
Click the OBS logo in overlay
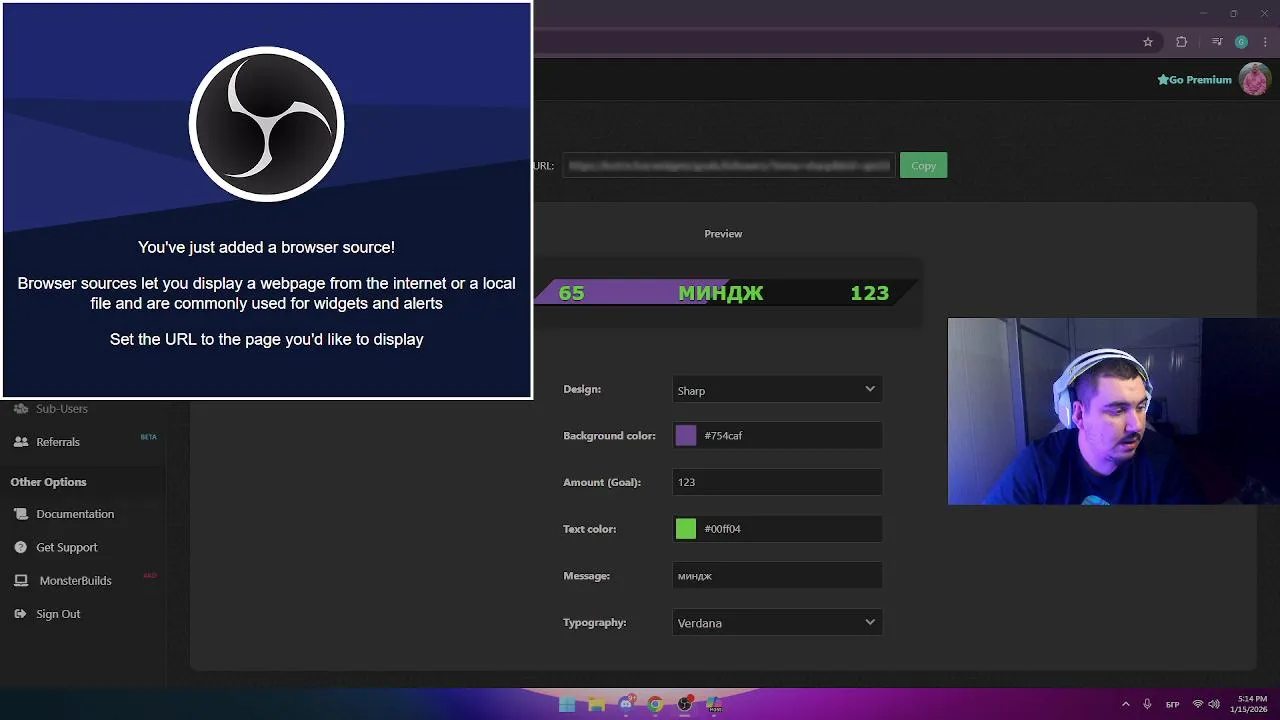(x=267, y=124)
